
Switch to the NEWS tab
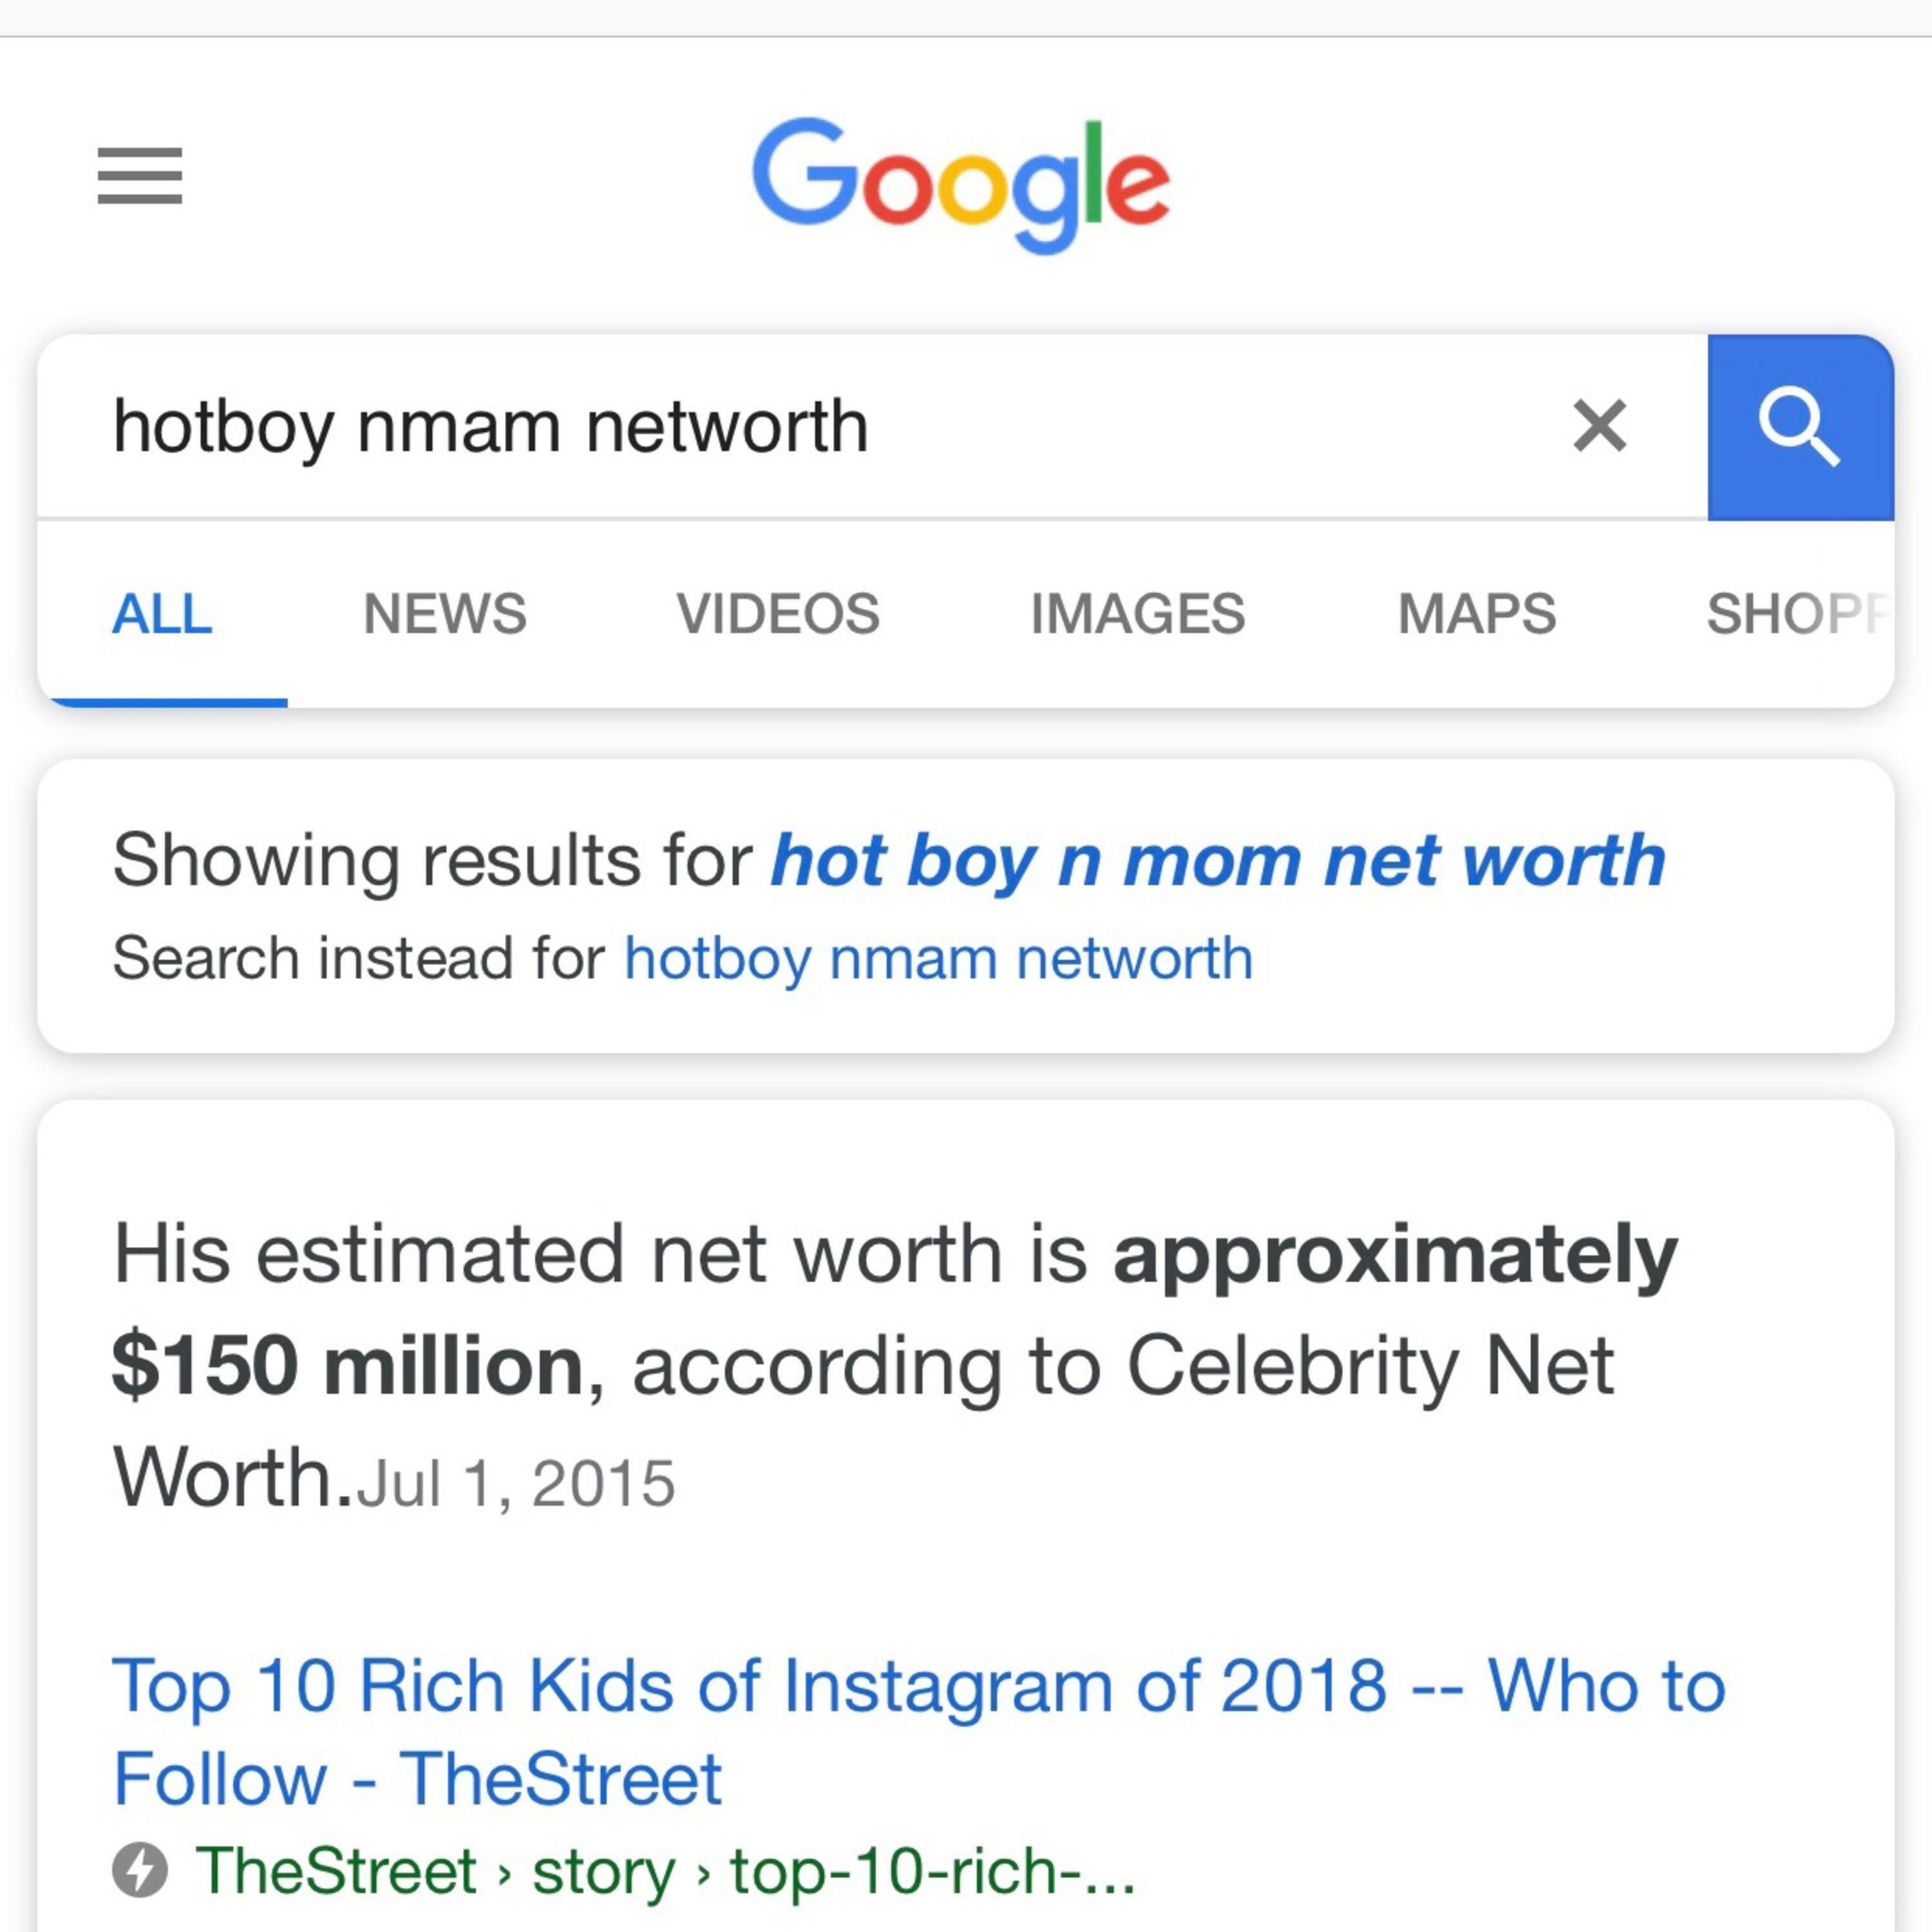click(x=444, y=613)
